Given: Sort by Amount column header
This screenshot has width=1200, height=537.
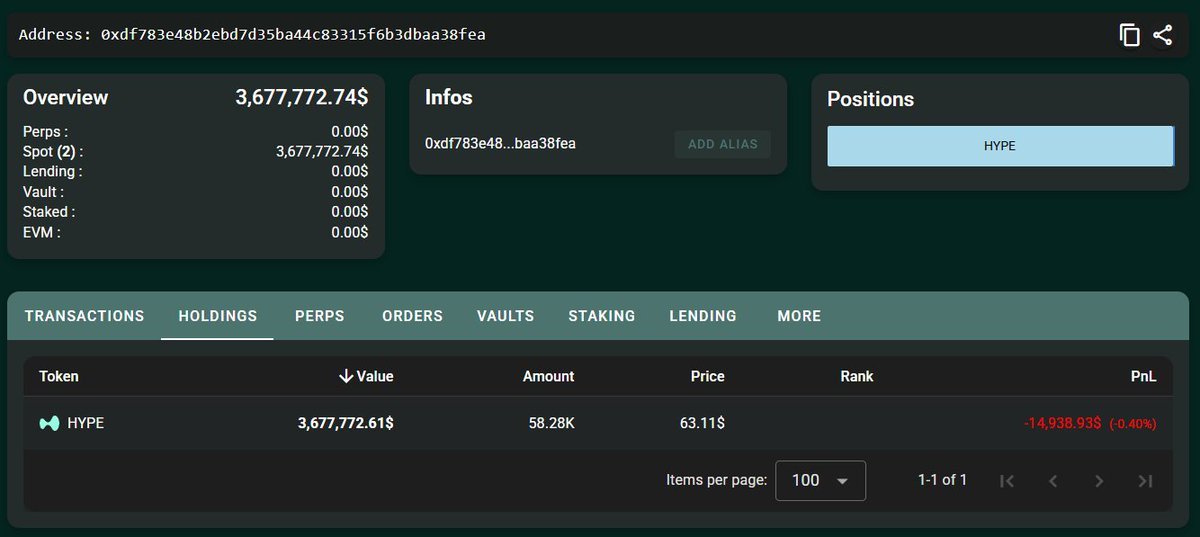Looking at the screenshot, I should (549, 376).
